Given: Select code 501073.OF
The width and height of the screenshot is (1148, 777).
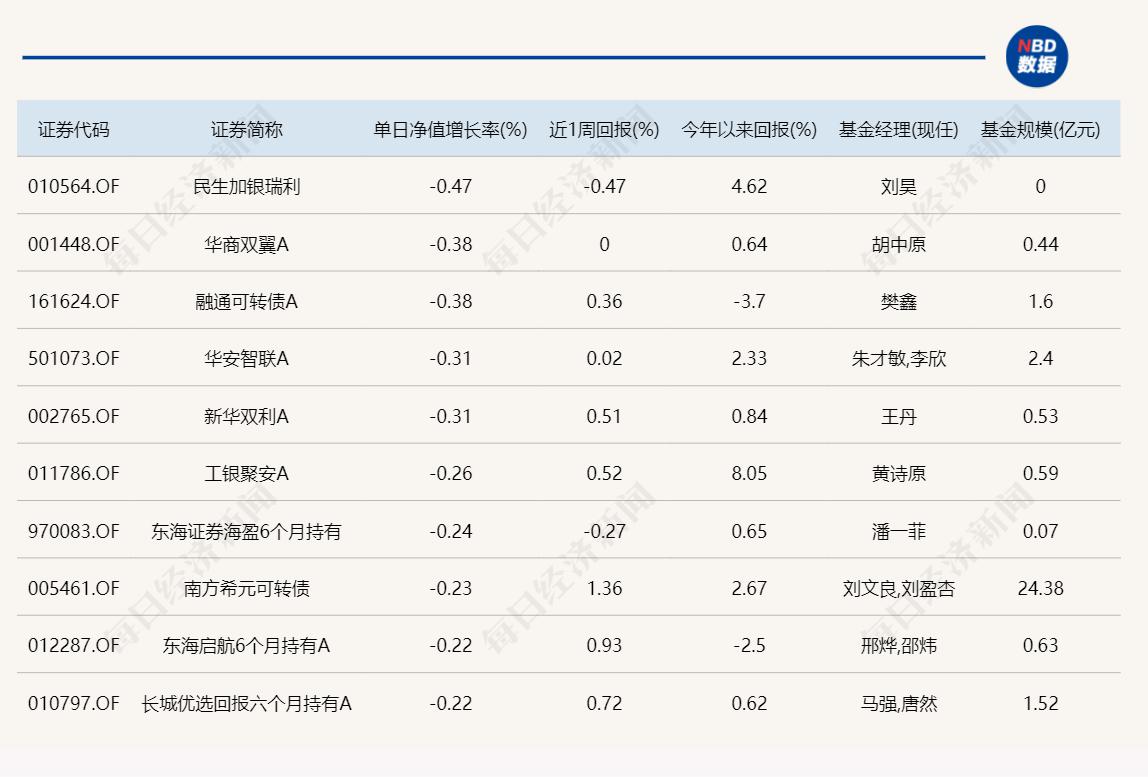Looking at the screenshot, I should coord(73,358).
